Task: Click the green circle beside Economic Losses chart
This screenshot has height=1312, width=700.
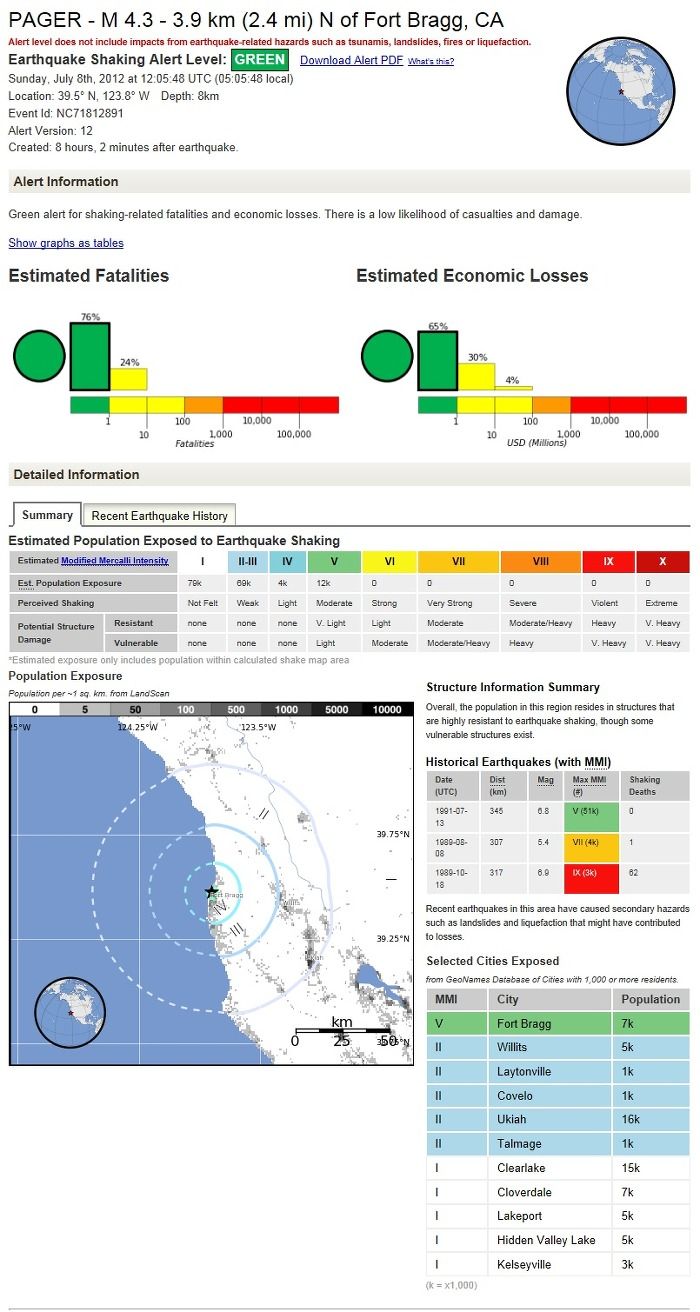Action: (386, 356)
